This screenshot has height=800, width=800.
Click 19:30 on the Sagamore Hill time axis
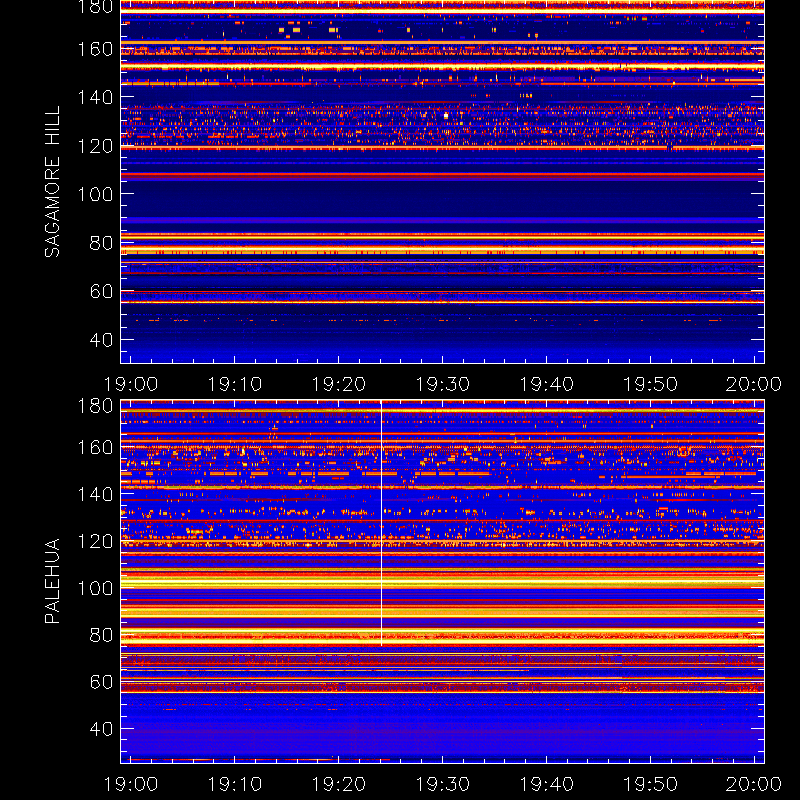click(442, 384)
